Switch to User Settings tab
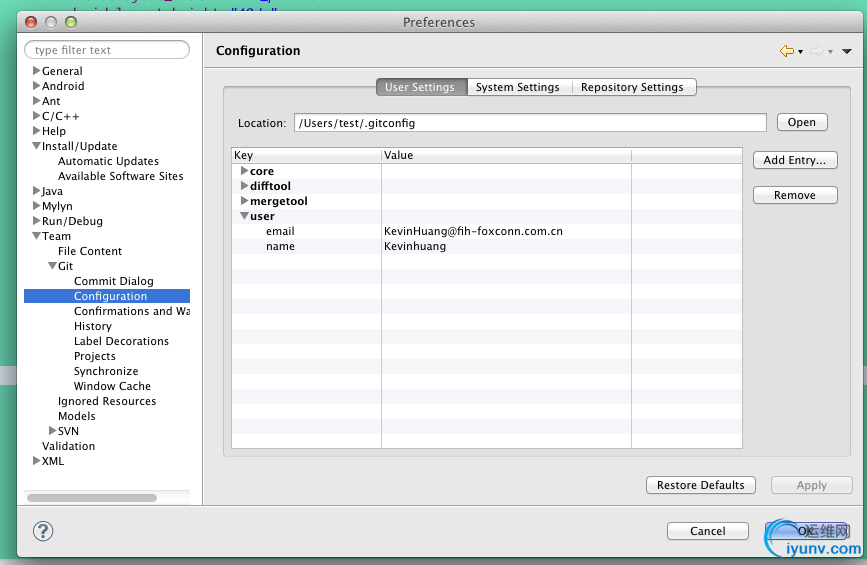This screenshot has width=867, height=565. pos(422,87)
